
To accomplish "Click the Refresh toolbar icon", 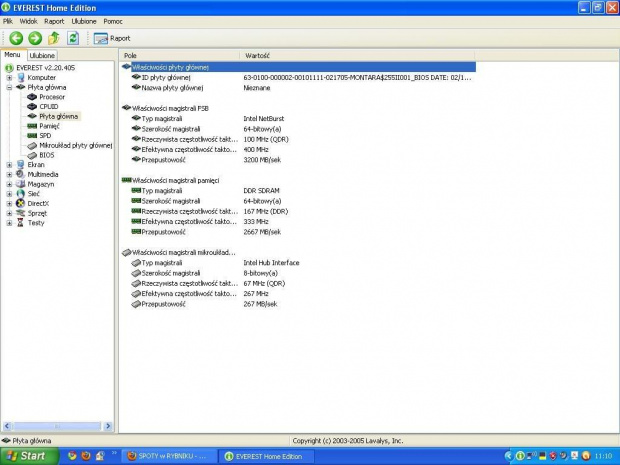I will (x=73, y=38).
